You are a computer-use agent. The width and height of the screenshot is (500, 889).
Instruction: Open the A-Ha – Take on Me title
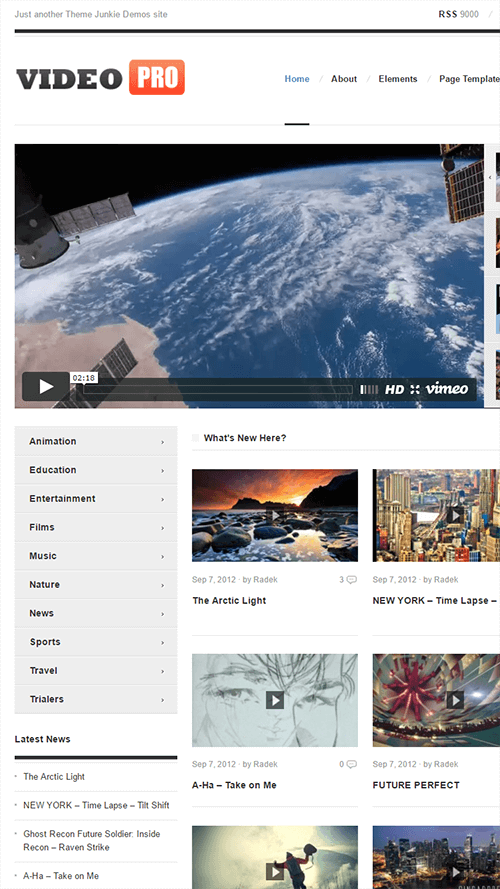click(234, 785)
